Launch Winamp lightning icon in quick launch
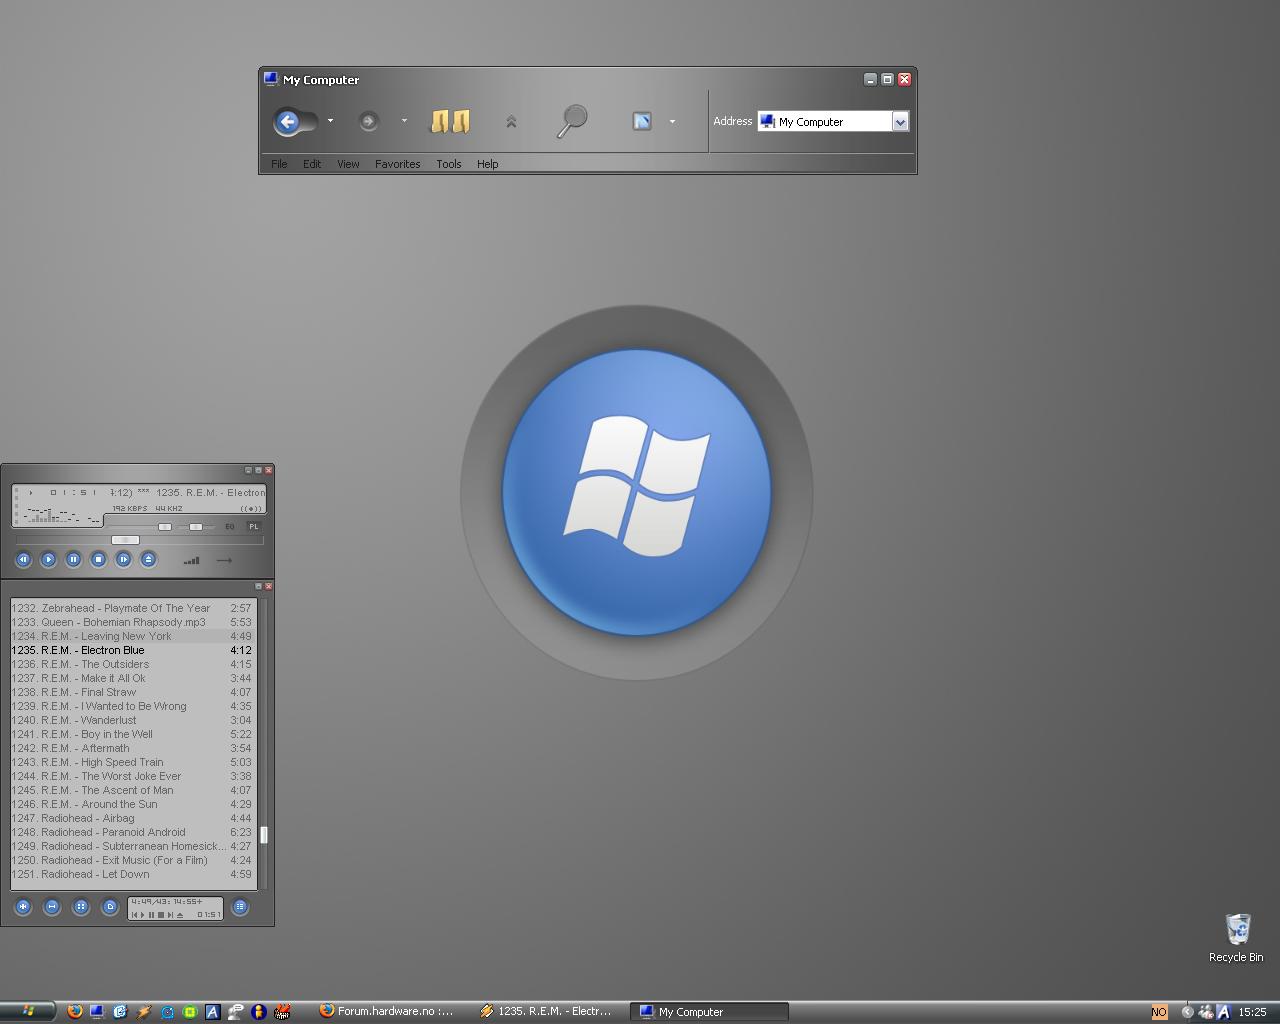The image size is (1280, 1024). point(143,1011)
